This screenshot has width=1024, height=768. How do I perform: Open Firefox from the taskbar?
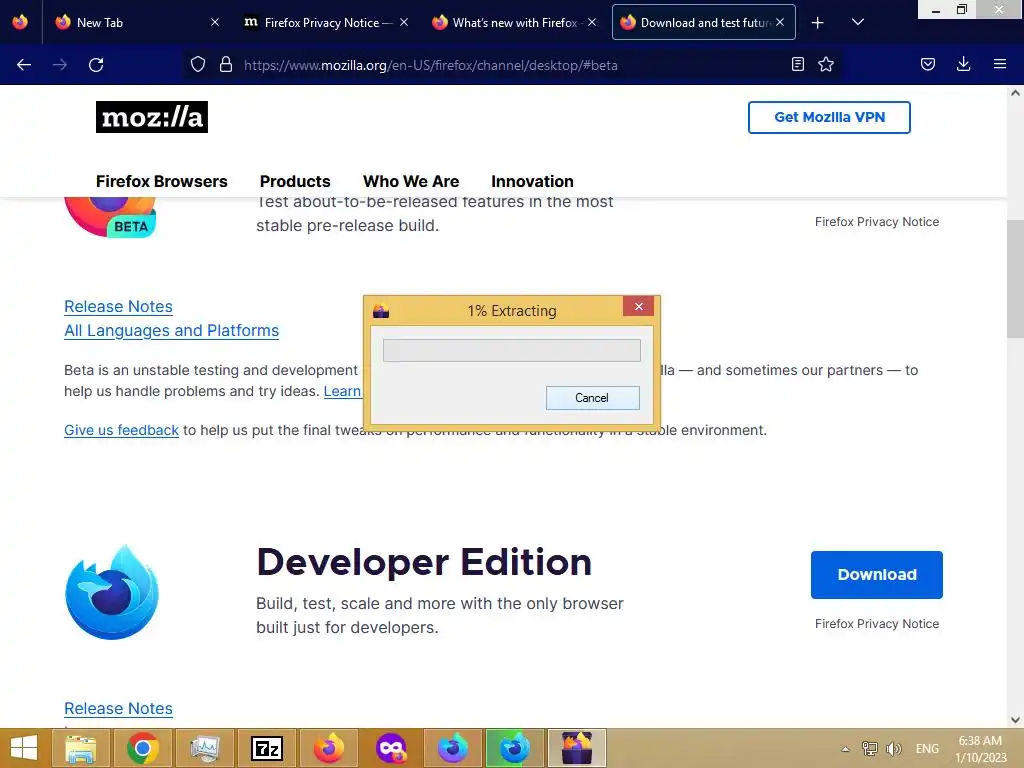coord(328,748)
